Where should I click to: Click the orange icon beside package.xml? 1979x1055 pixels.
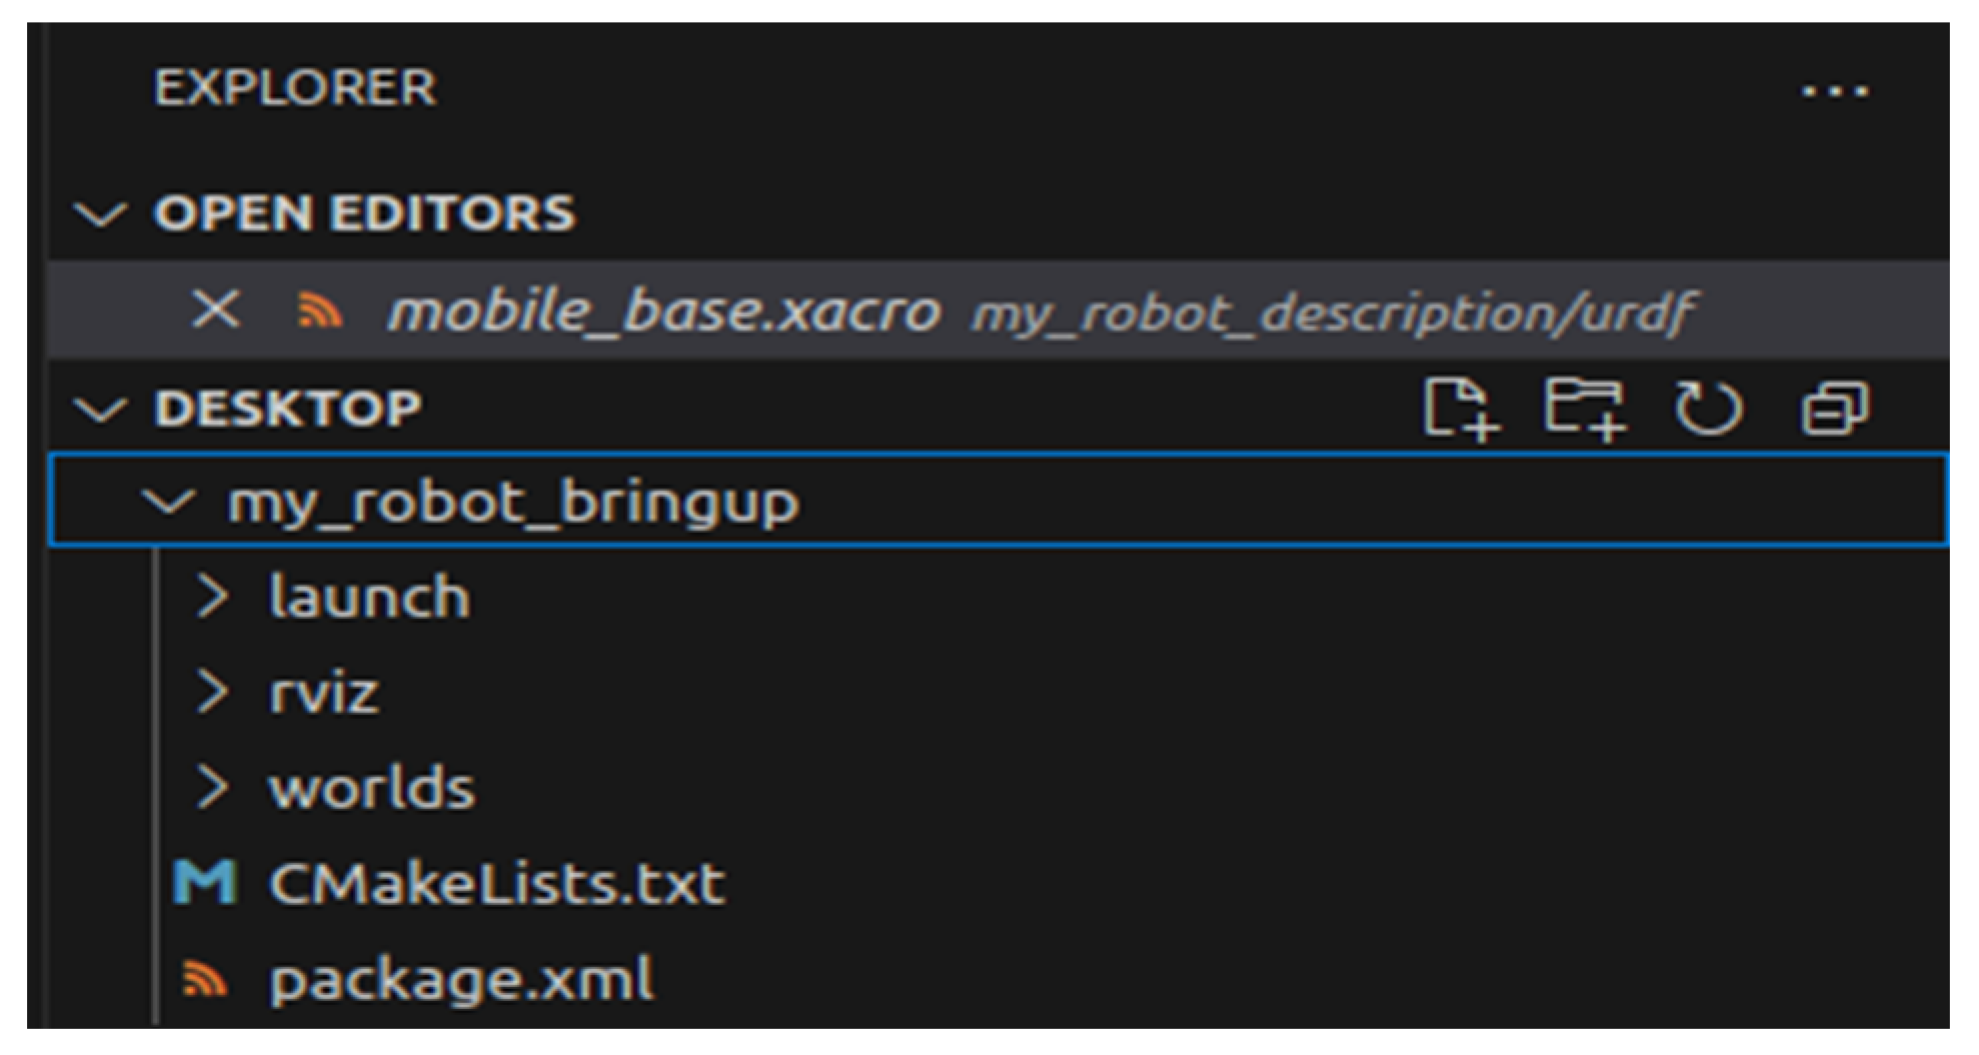pyautogui.click(x=205, y=979)
